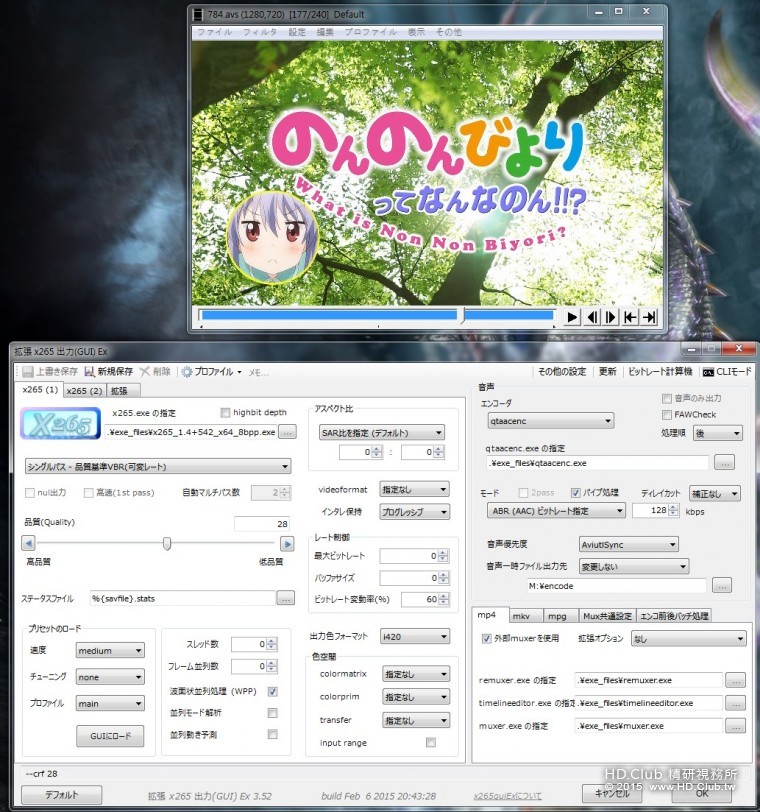Step forward one frame in preview
This screenshot has height=812, width=760.
pos(611,317)
